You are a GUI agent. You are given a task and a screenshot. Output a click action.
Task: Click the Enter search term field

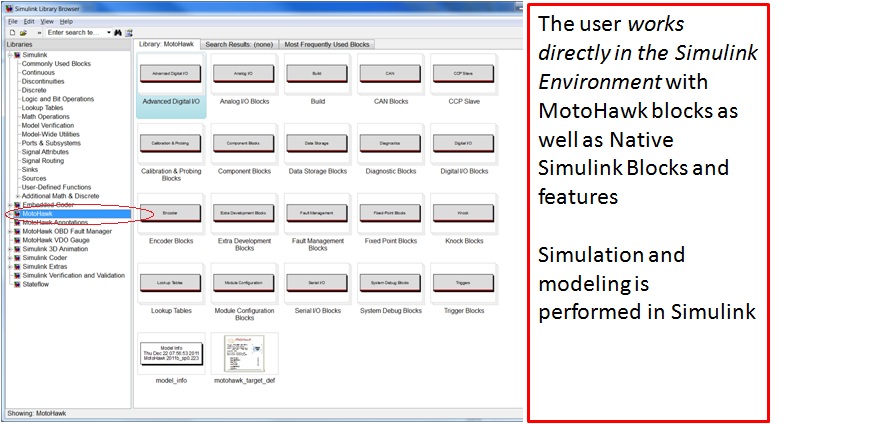pos(75,33)
